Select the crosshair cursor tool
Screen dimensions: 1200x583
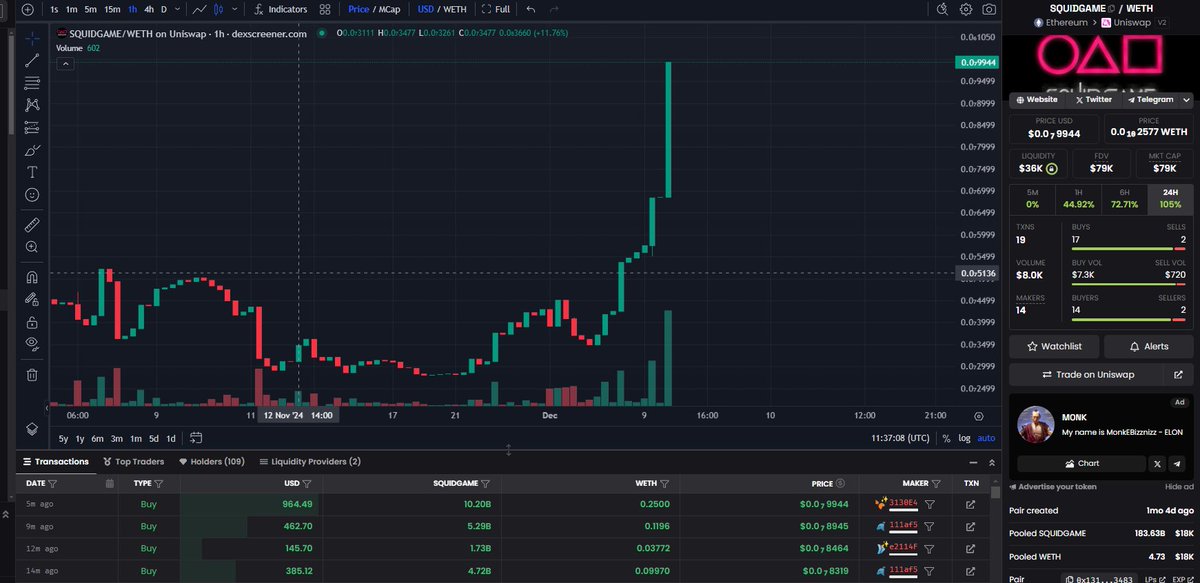click(x=32, y=38)
